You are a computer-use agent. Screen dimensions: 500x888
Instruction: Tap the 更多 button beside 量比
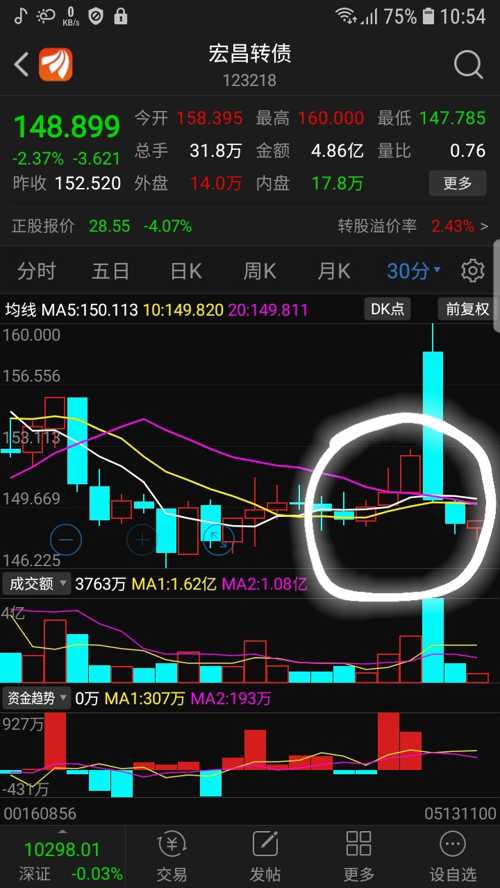[x=457, y=183]
